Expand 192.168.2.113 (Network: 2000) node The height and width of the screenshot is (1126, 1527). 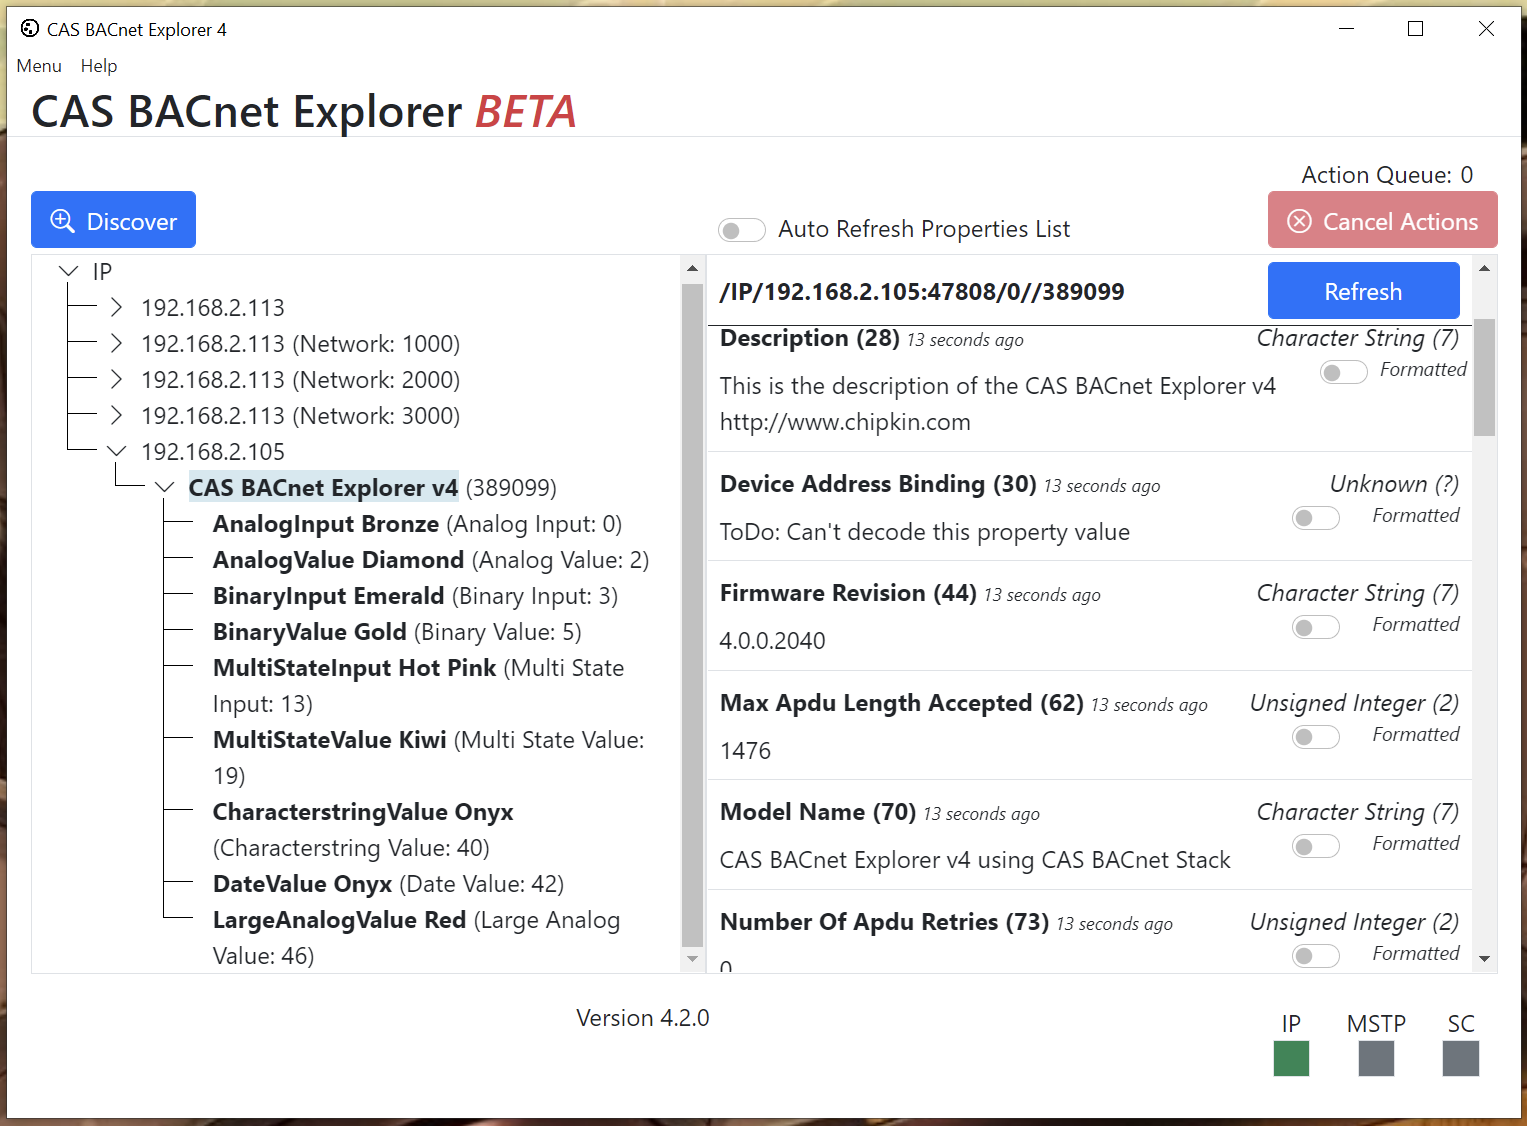(x=116, y=379)
